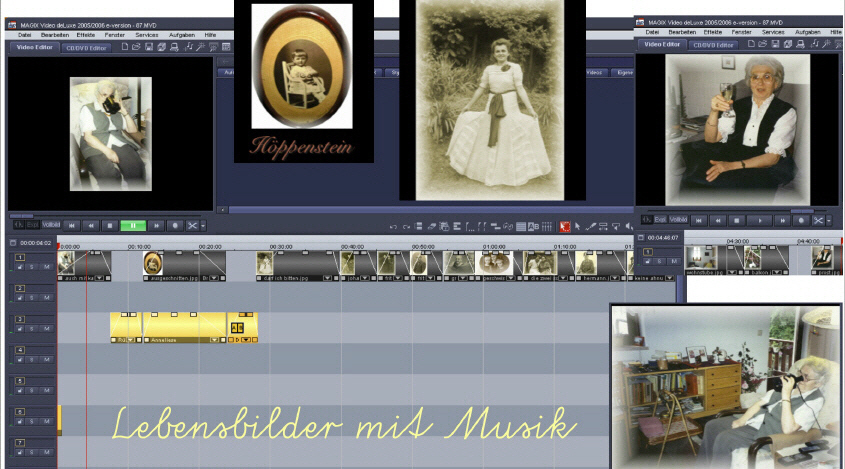The width and height of the screenshot is (845, 469).
Task: Click the new project icon in toolbar
Action: pyautogui.click(x=124, y=47)
